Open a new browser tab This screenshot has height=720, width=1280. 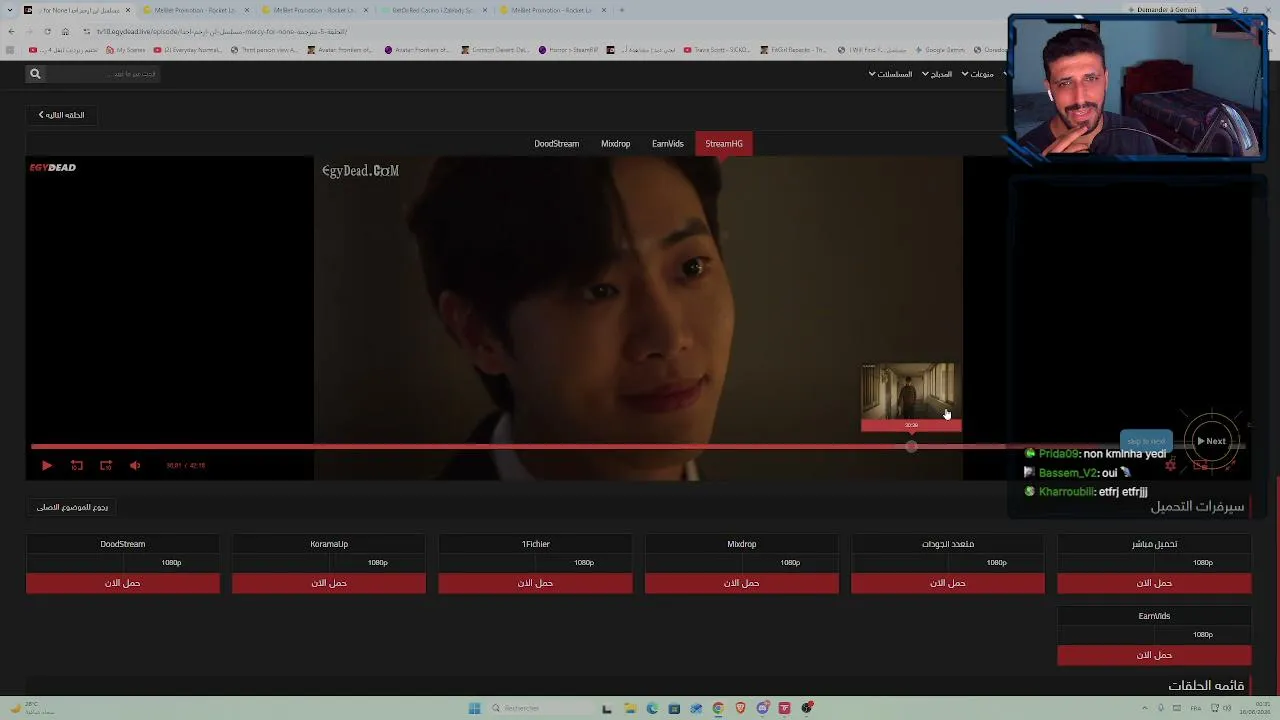(621, 10)
